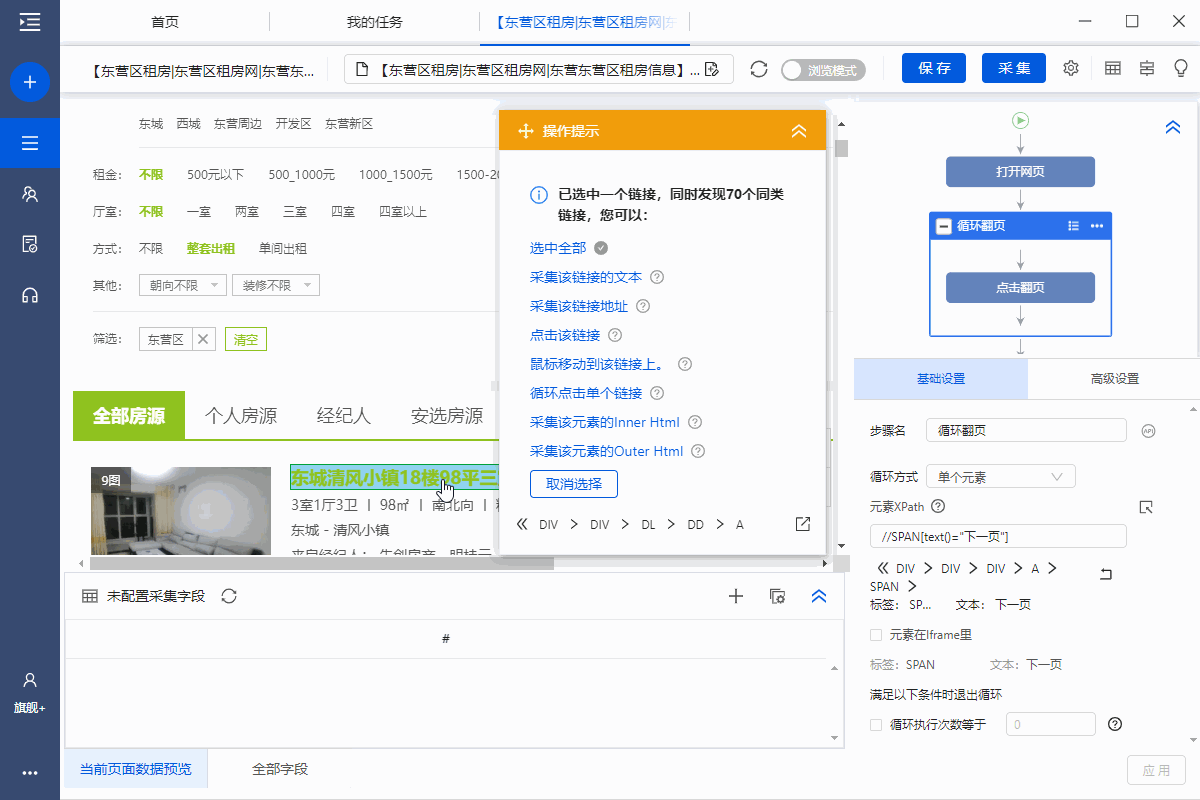
Task: Click the refresh page icon in toolbar
Action: click(759, 69)
